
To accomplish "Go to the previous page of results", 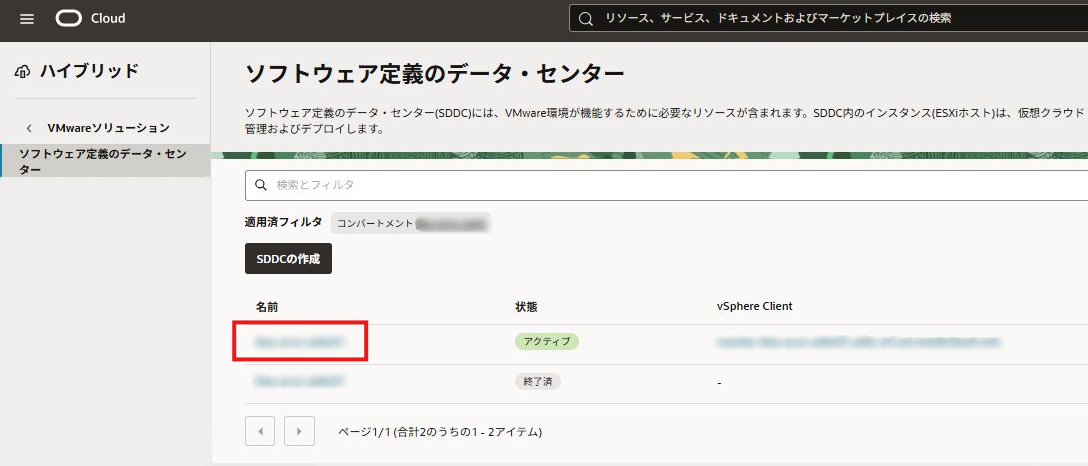I will (x=260, y=431).
